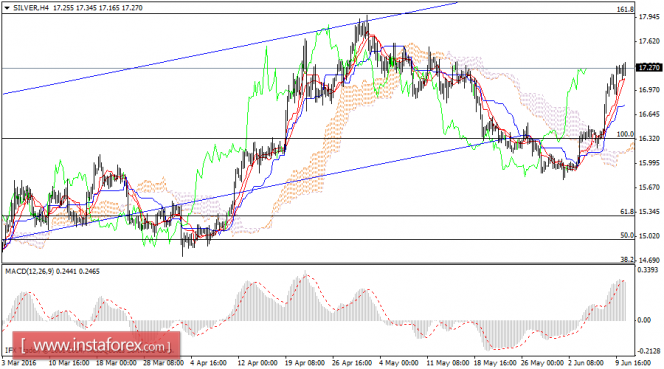
Task: Select the 61.8 Fibonacci level label
Action: 627,211
